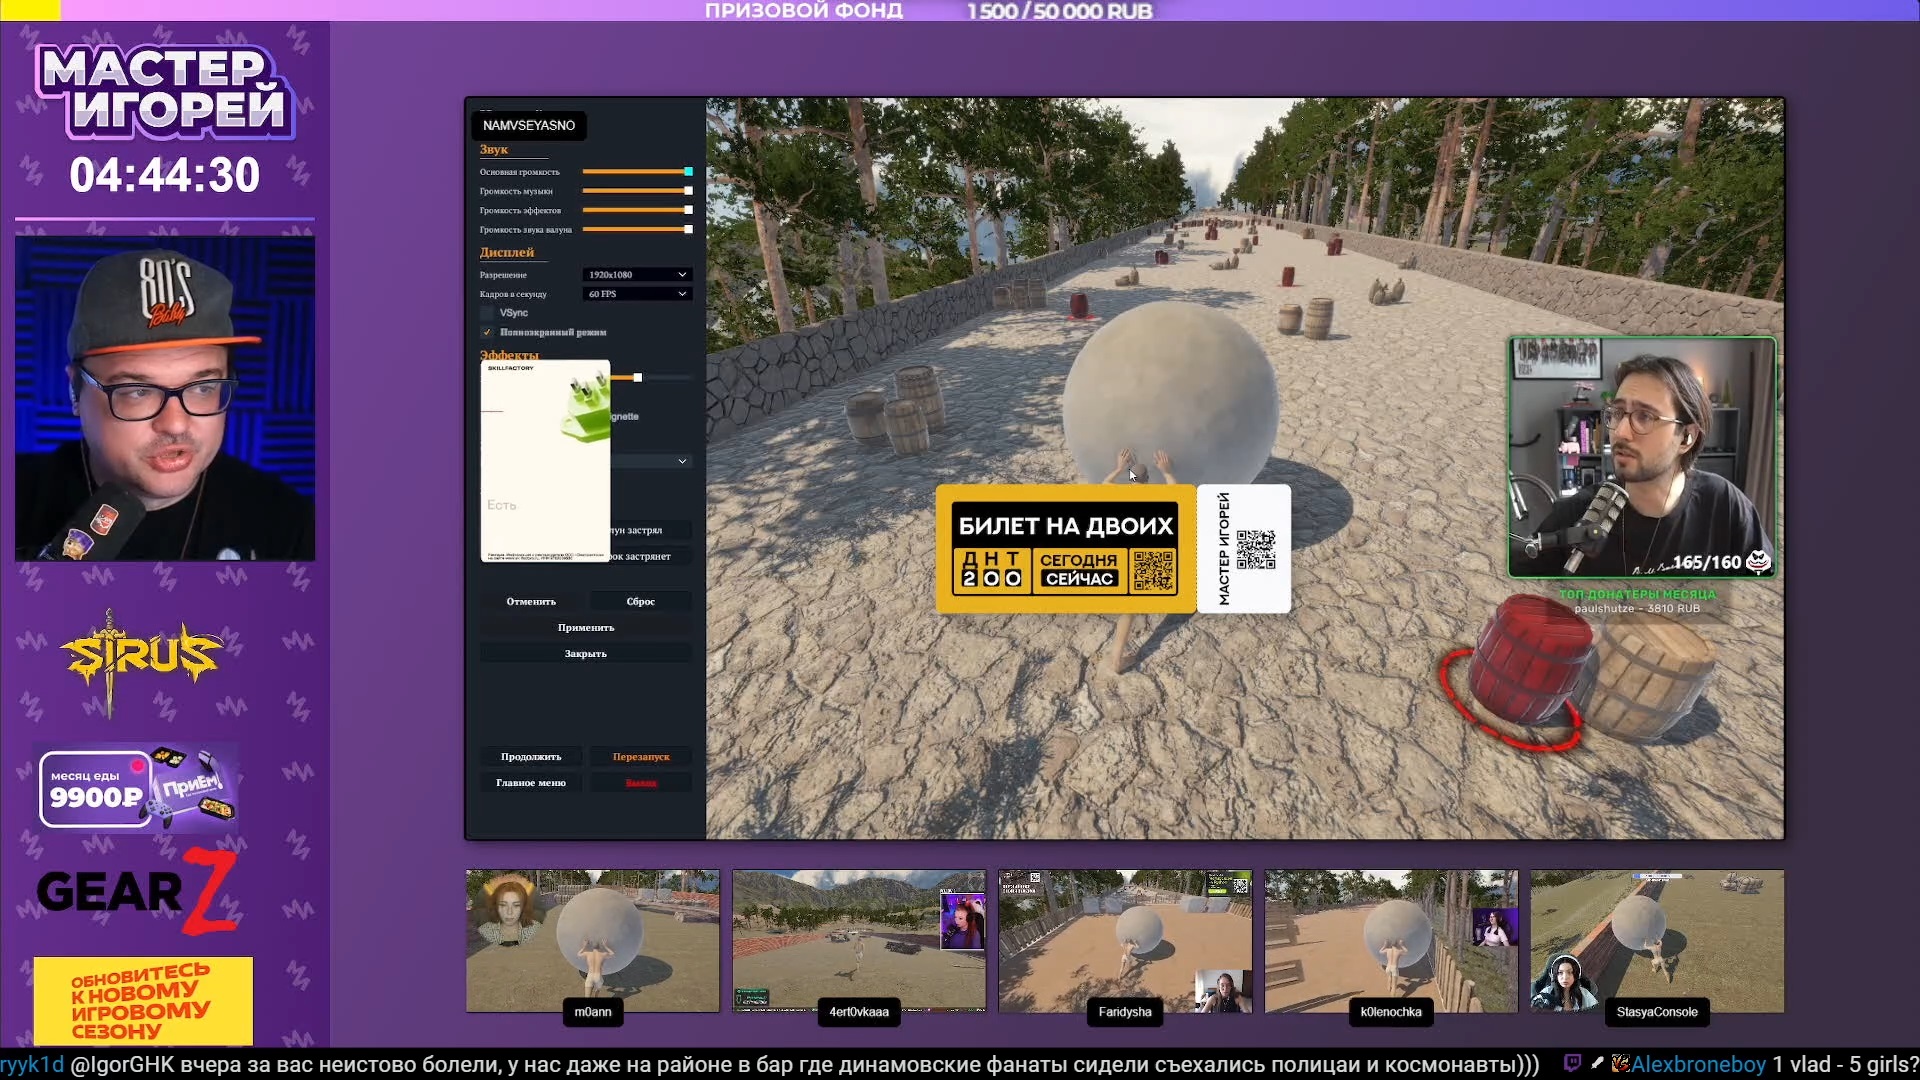
Task: Open k0lenochka's stream thumbnail
Action: (x=1391, y=940)
